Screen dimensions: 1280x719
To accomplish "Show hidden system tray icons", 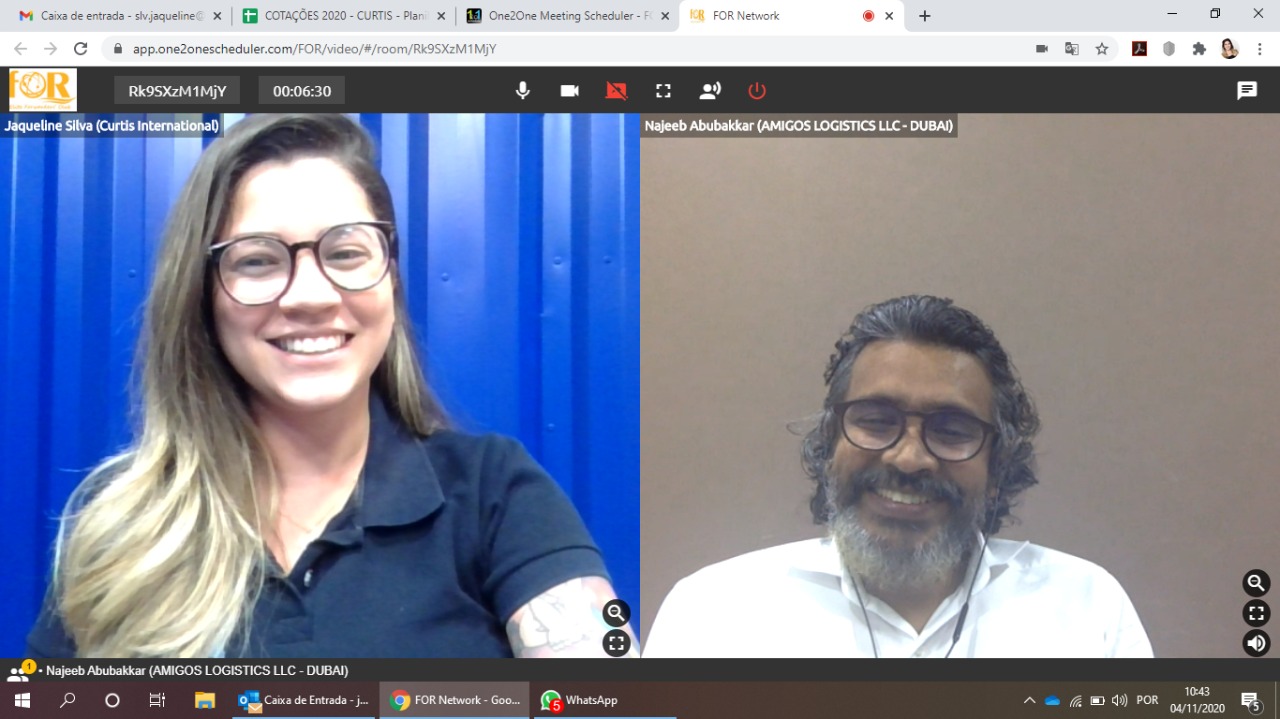I will (1029, 700).
